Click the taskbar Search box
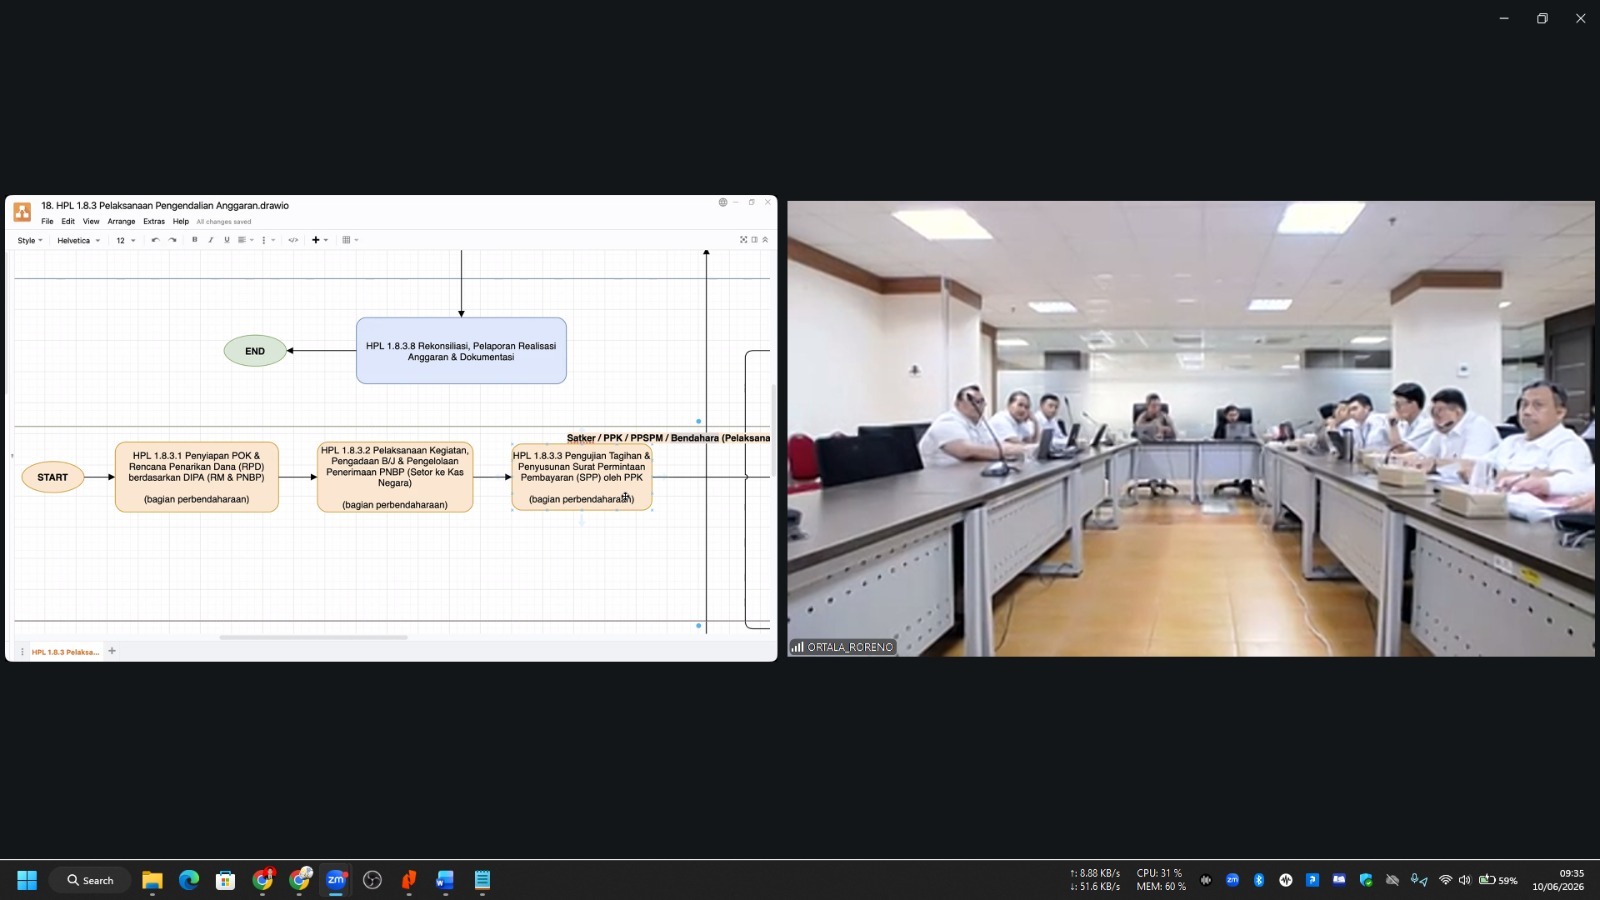Image resolution: width=1600 pixels, height=900 pixels. (x=90, y=880)
